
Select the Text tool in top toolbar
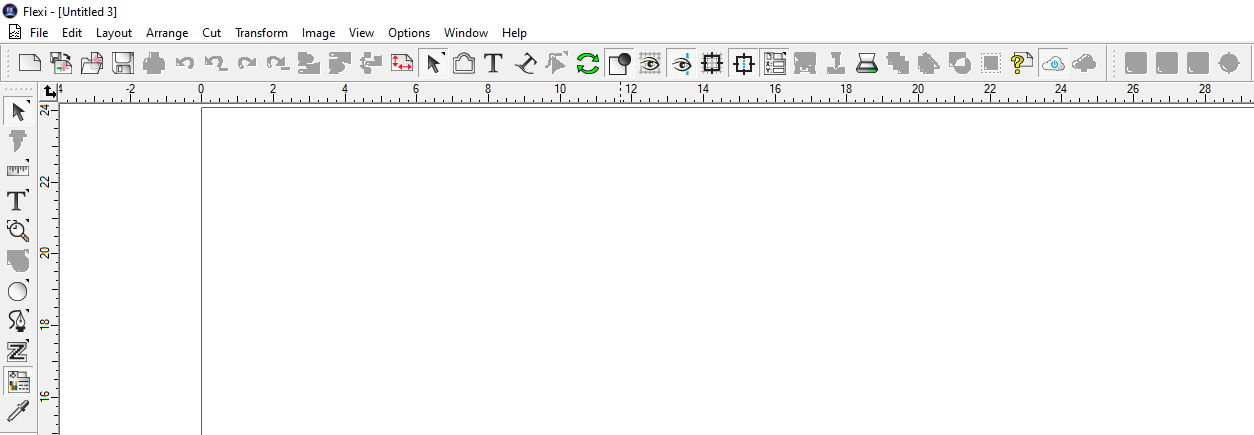click(x=493, y=64)
